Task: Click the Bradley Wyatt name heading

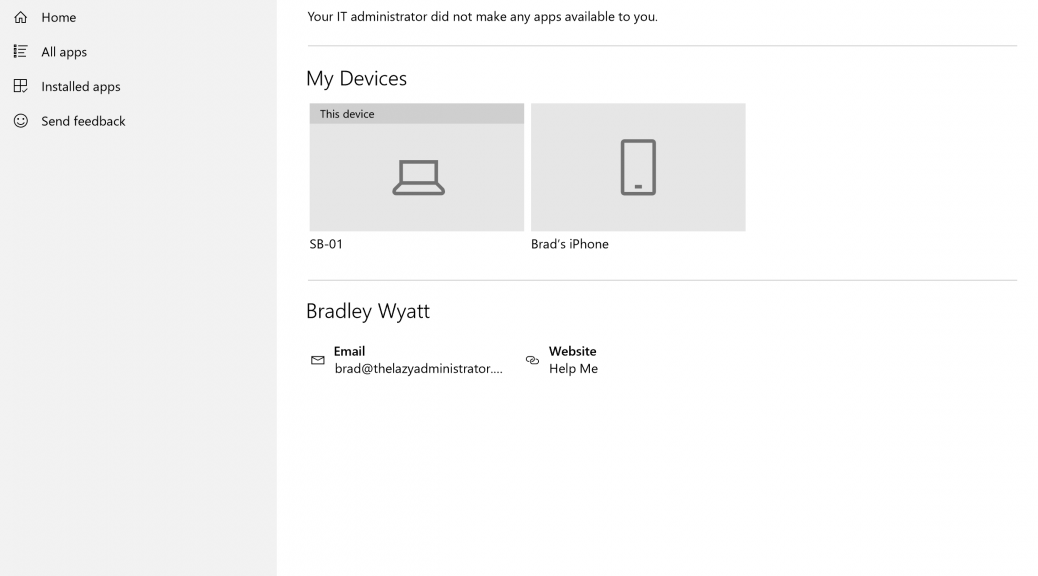Action: pyautogui.click(x=368, y=311)
